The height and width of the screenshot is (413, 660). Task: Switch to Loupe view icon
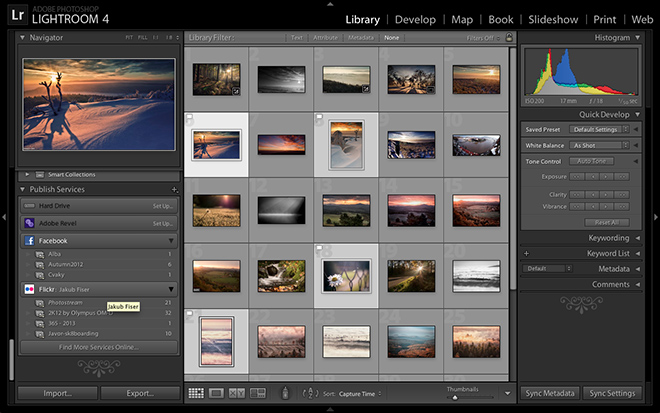[x=216, y=394]
